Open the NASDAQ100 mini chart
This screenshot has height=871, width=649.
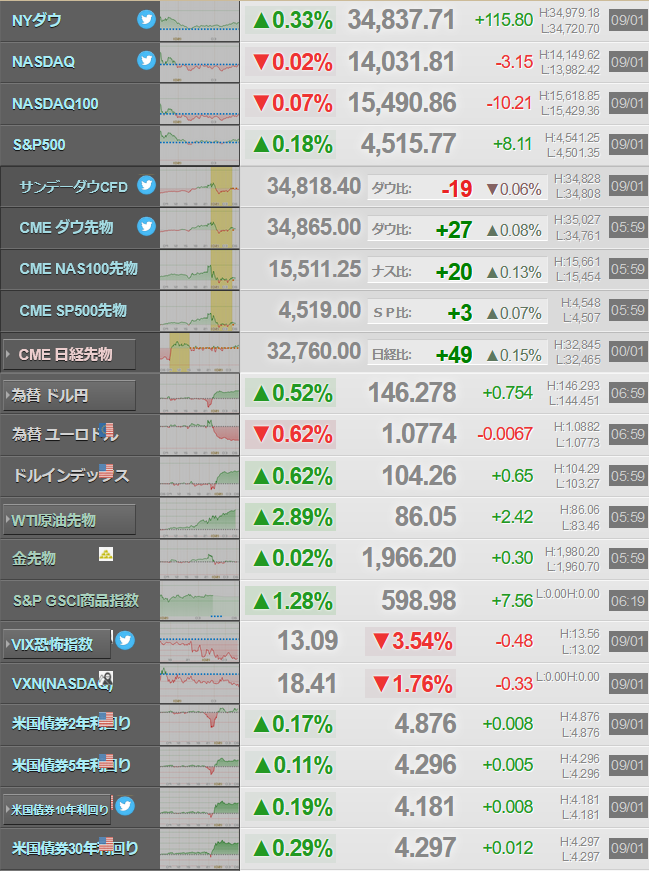coord(199,104)
